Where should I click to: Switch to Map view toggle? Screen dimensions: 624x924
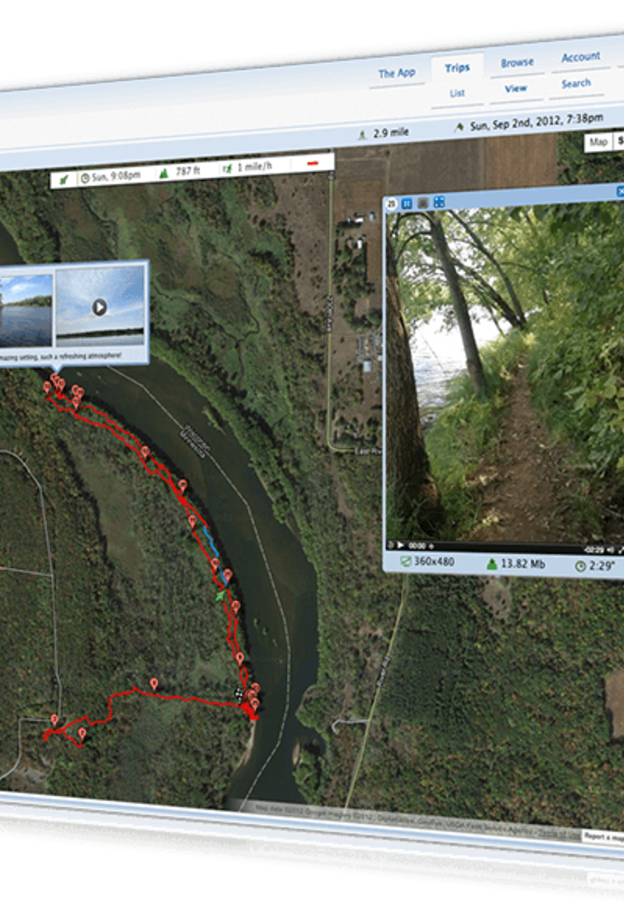(x=598, y=142)
